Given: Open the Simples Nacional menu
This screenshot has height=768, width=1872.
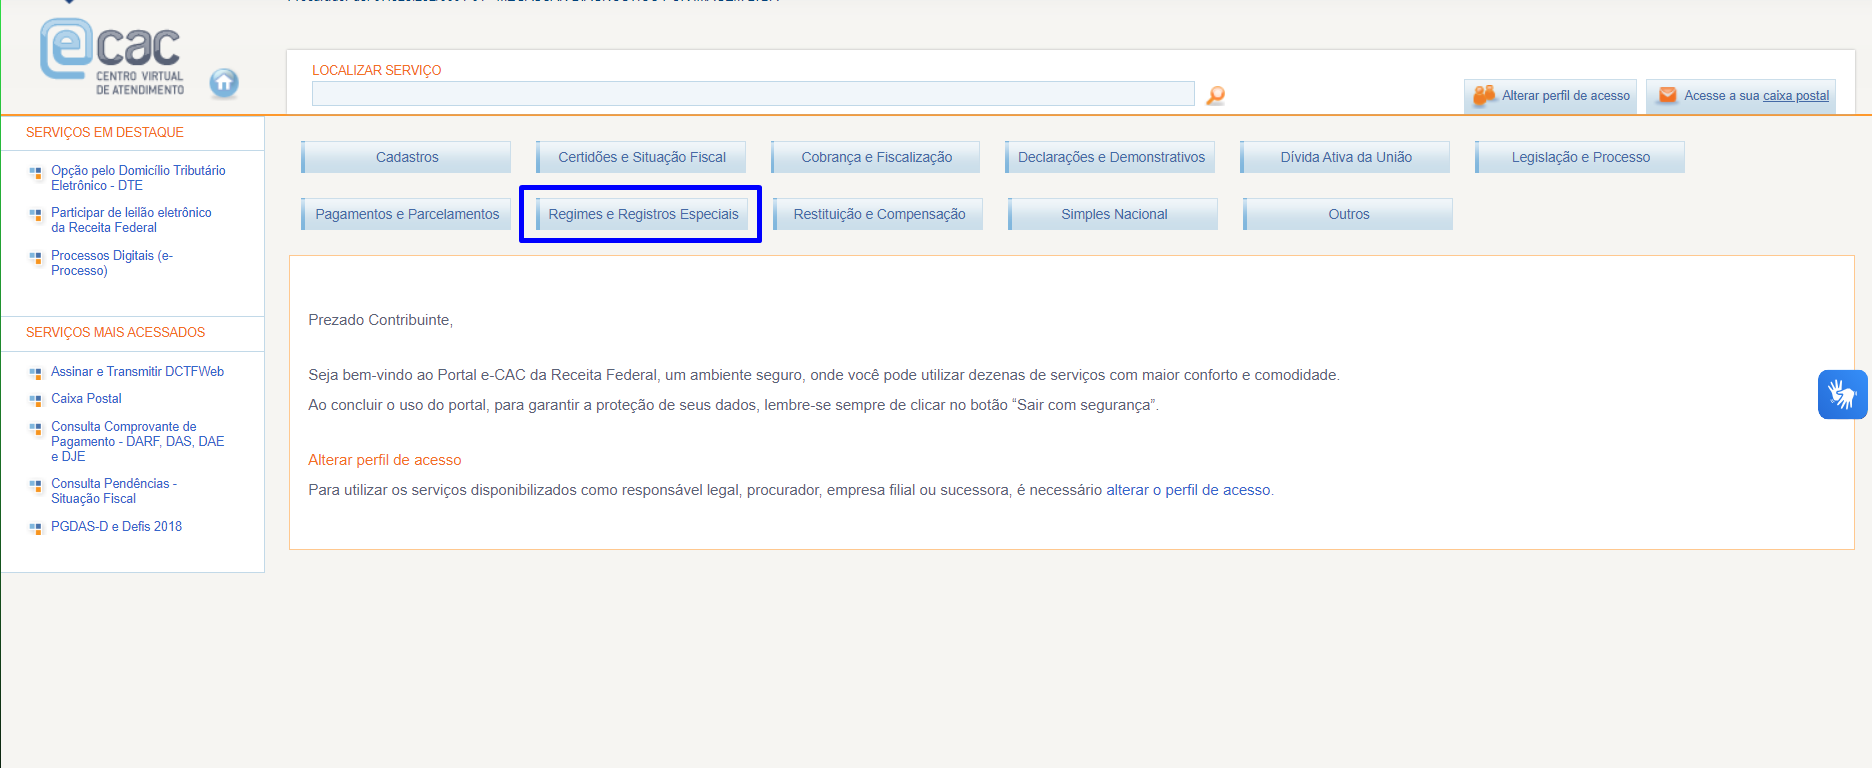Looking at the screenshot, I should pyautogui.click(x=1113, y=214).
